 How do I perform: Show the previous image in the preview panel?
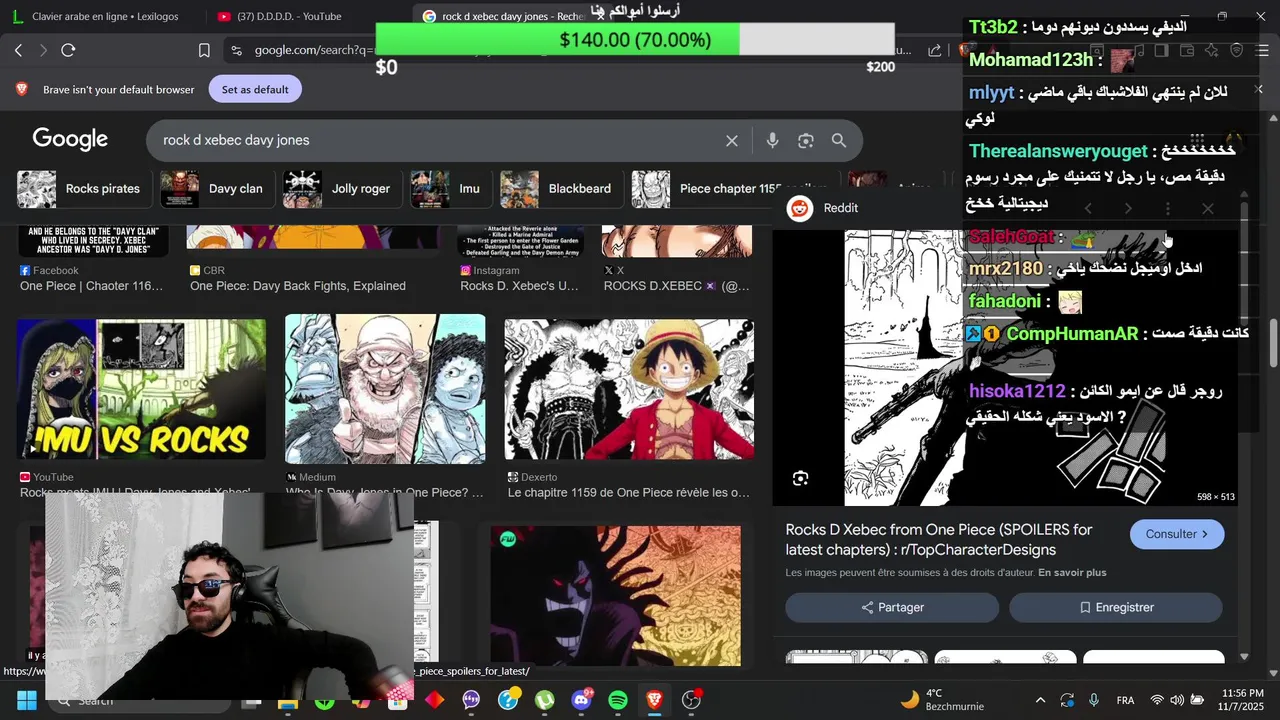point(1088,208)
